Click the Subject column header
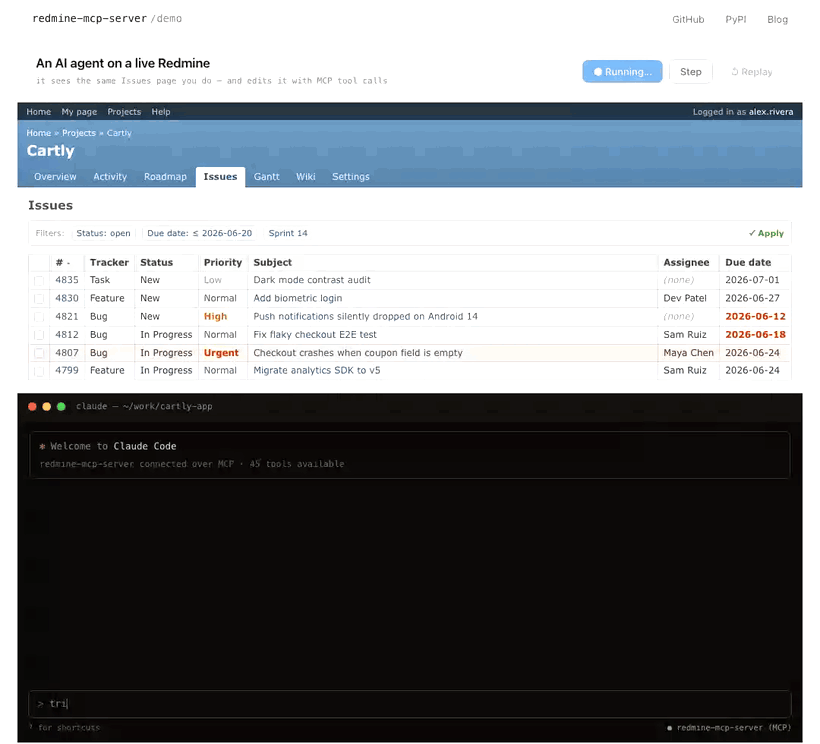This screenshot has height=744, width=820. pyautogui.click(x=272, y=262)
